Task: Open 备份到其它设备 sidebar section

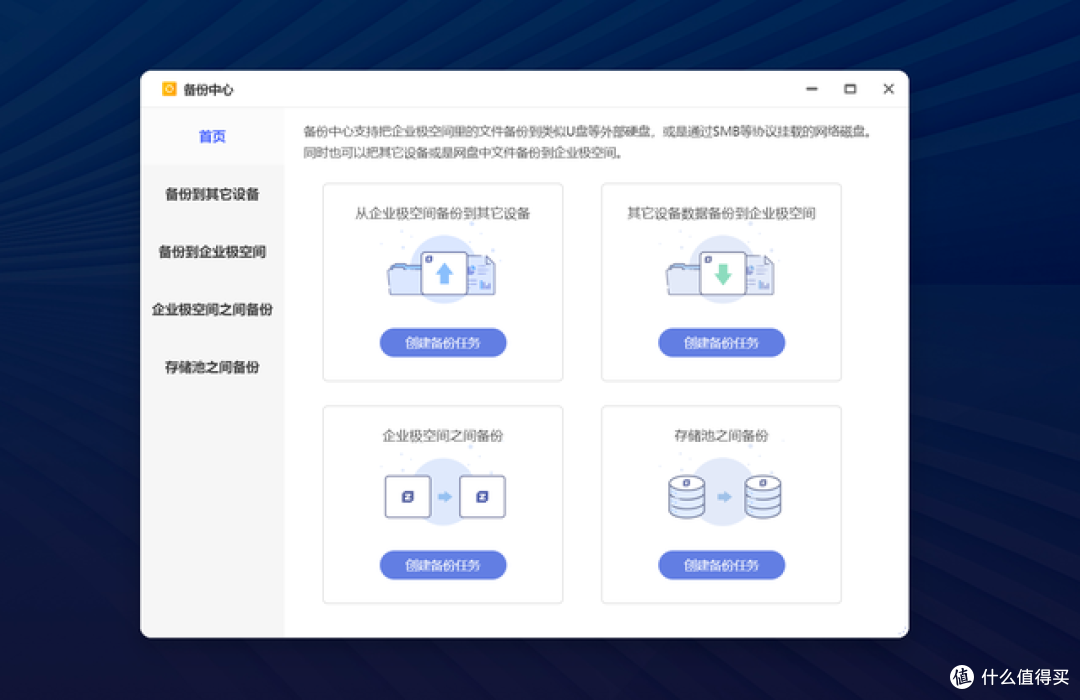Action: click(212, 194)
